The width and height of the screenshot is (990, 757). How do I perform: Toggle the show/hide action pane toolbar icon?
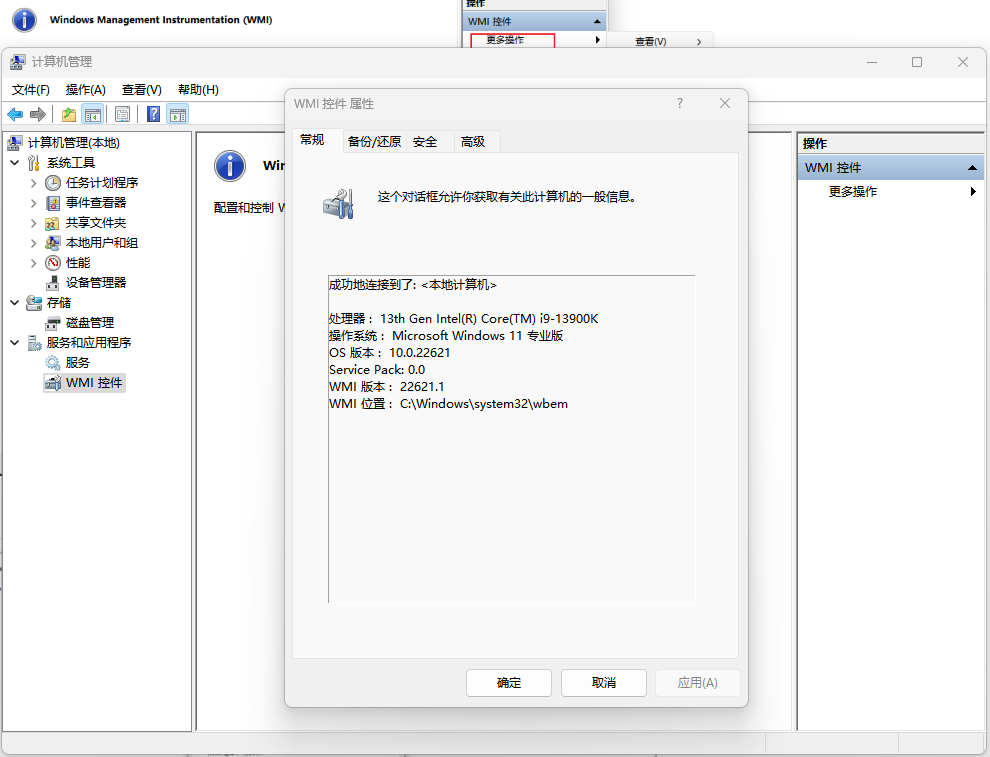(178, 114)
